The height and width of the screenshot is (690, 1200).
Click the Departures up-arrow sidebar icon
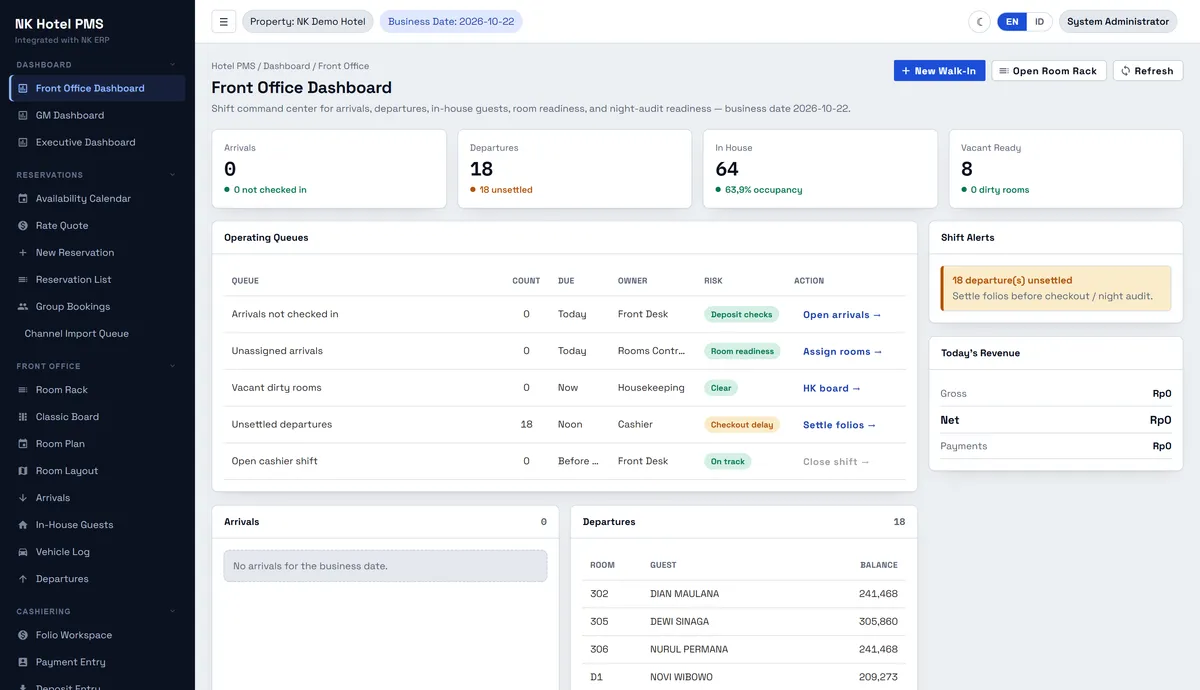(23, 578)
